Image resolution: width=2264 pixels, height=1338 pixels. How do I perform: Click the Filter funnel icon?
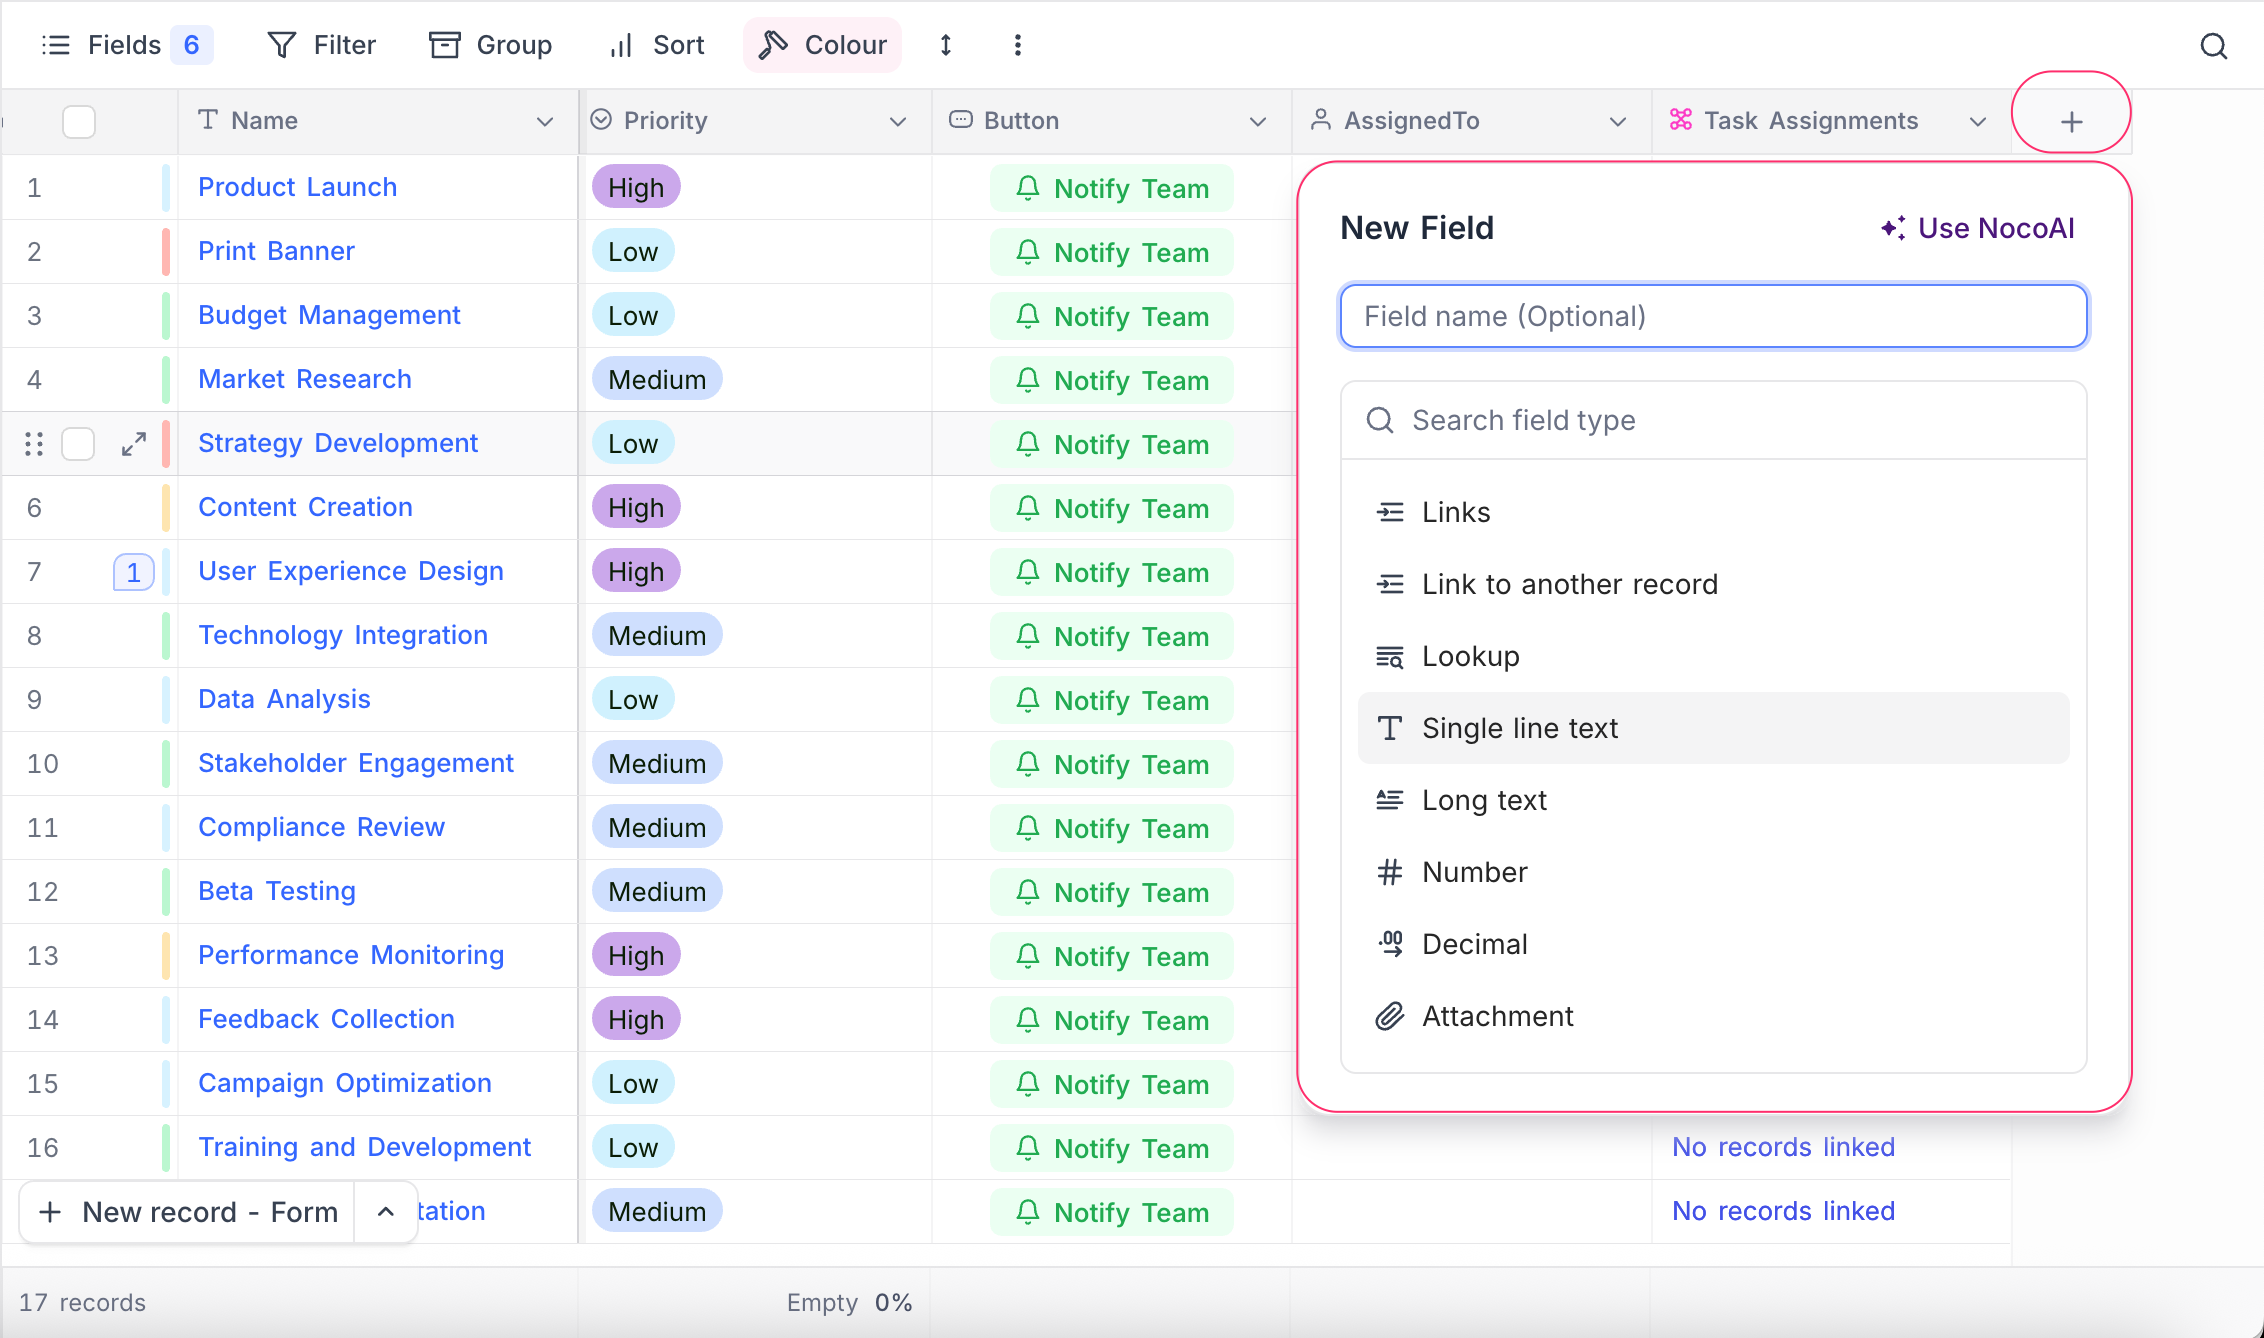pyautogui.click(x=281, y=45)
